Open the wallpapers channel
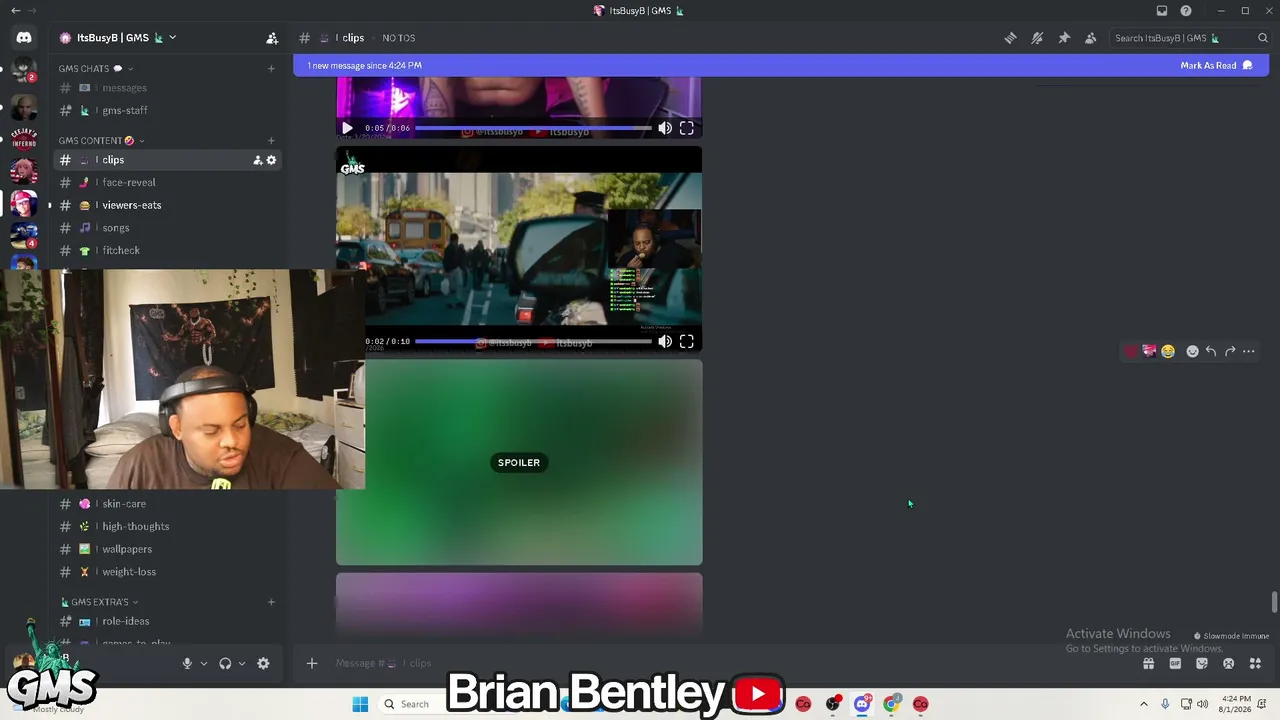The image size is (1280, 720). pos(168,549)
